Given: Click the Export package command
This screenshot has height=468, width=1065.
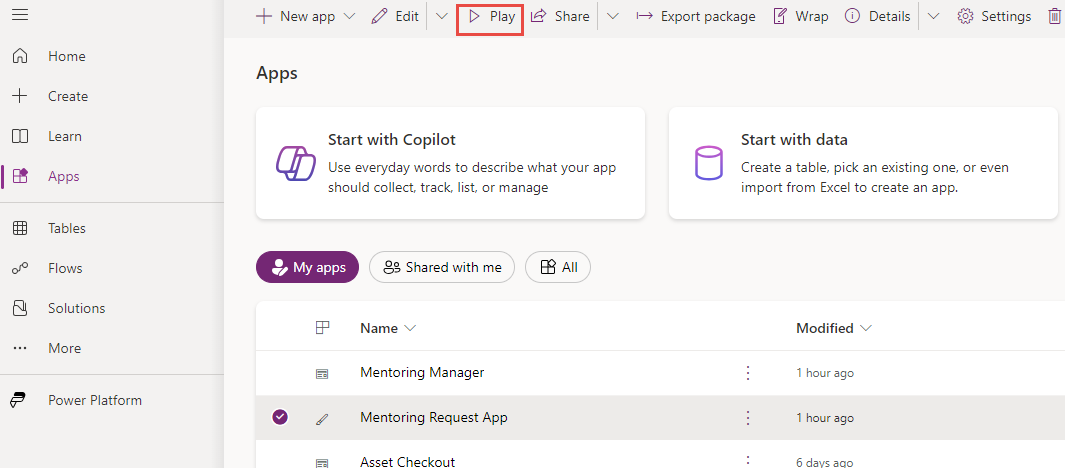Looking at the screenshot, I should (x=695, y=17).
